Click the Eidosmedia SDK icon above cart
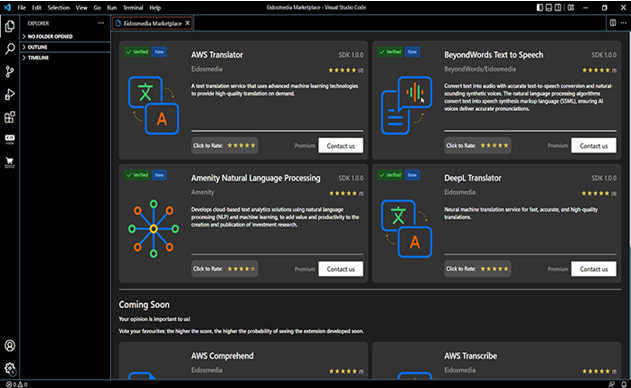Image resolution: width=631 pixels, height=388 pixels. pos(10,140)
